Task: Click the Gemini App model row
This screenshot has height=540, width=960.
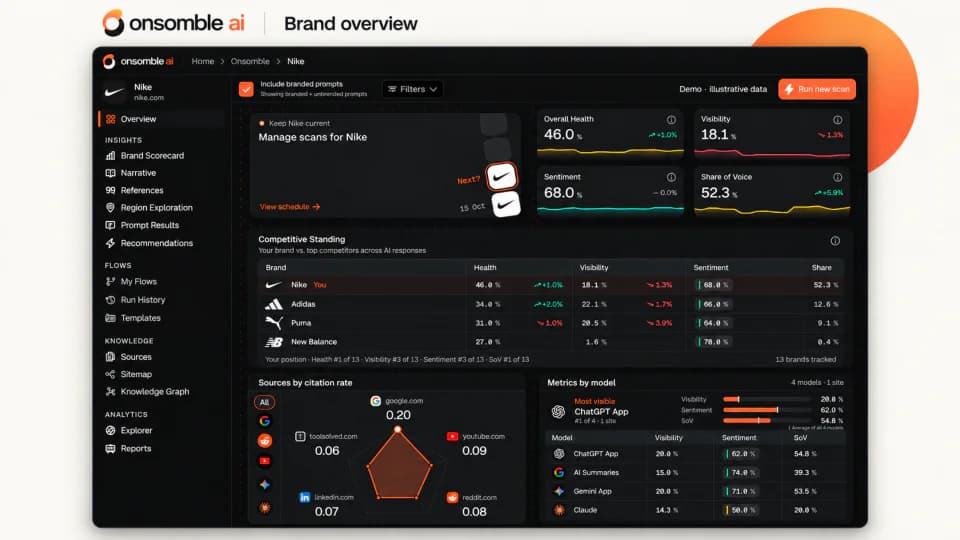Action: (695, 492)
